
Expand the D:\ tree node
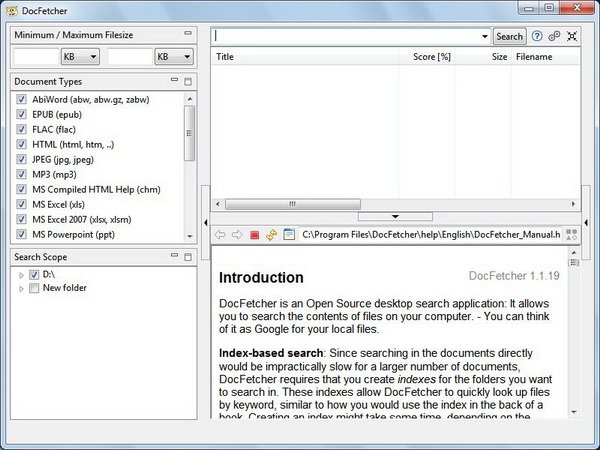(x=21, y=274)
